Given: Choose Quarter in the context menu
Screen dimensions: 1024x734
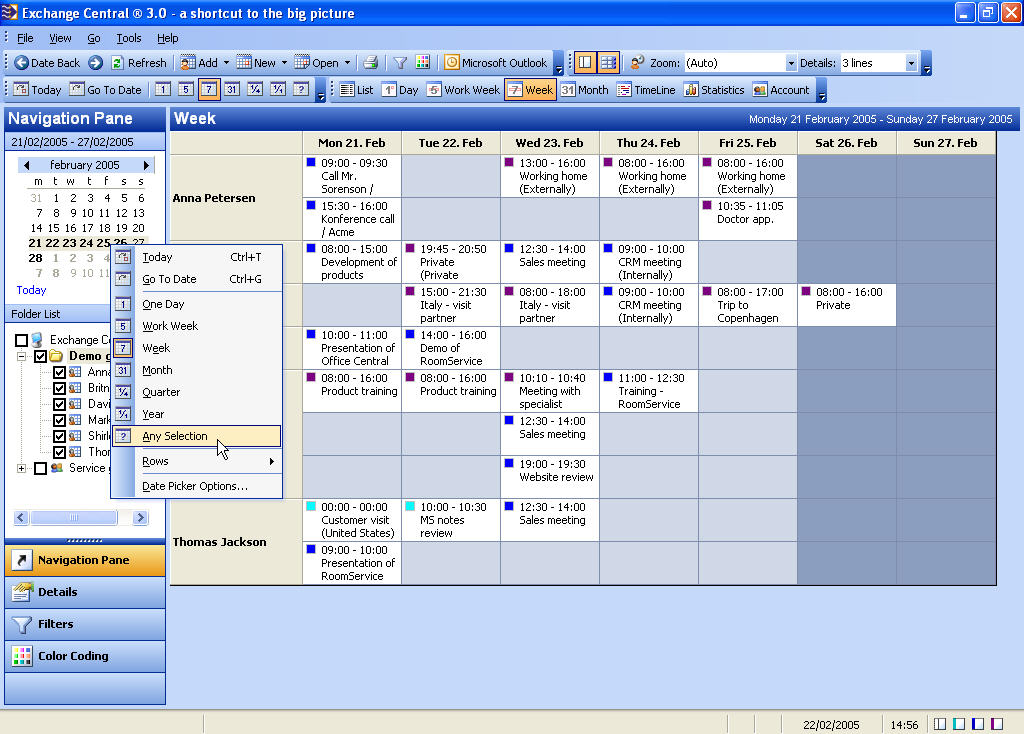Looking at the screenshot, I should tap(197, 392).
